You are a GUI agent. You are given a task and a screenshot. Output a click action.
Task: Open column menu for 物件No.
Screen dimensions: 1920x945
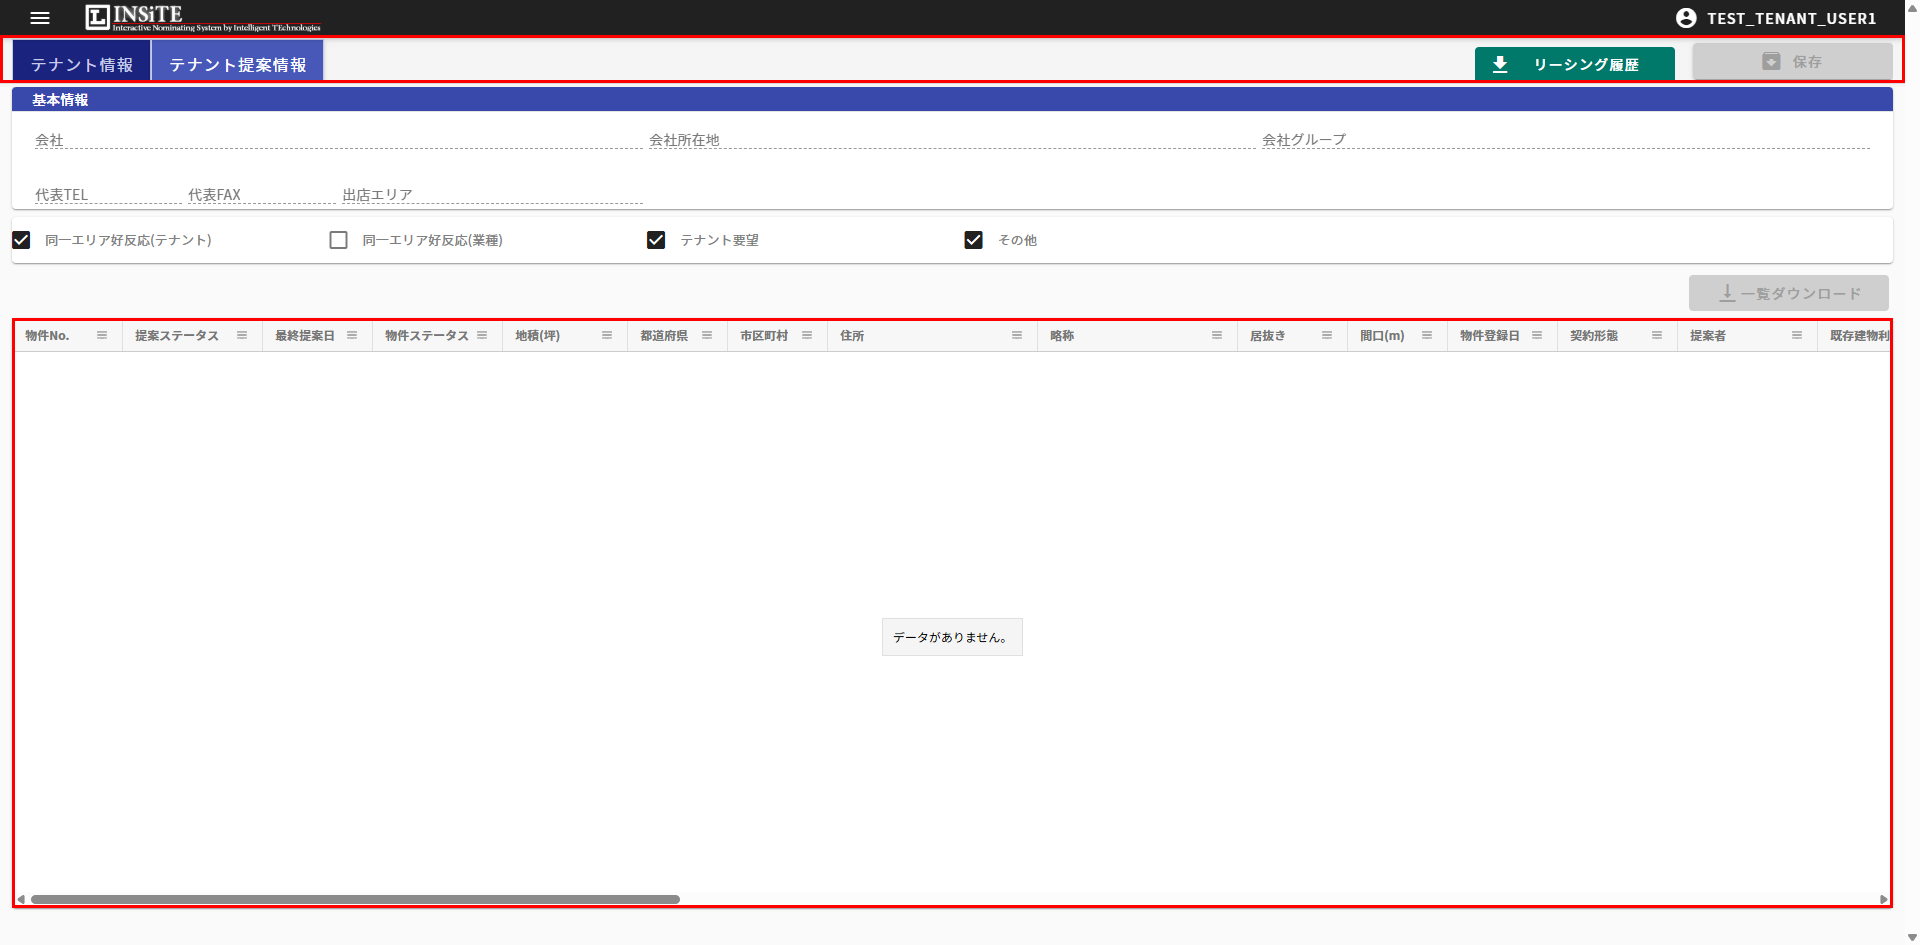point(102,336)
